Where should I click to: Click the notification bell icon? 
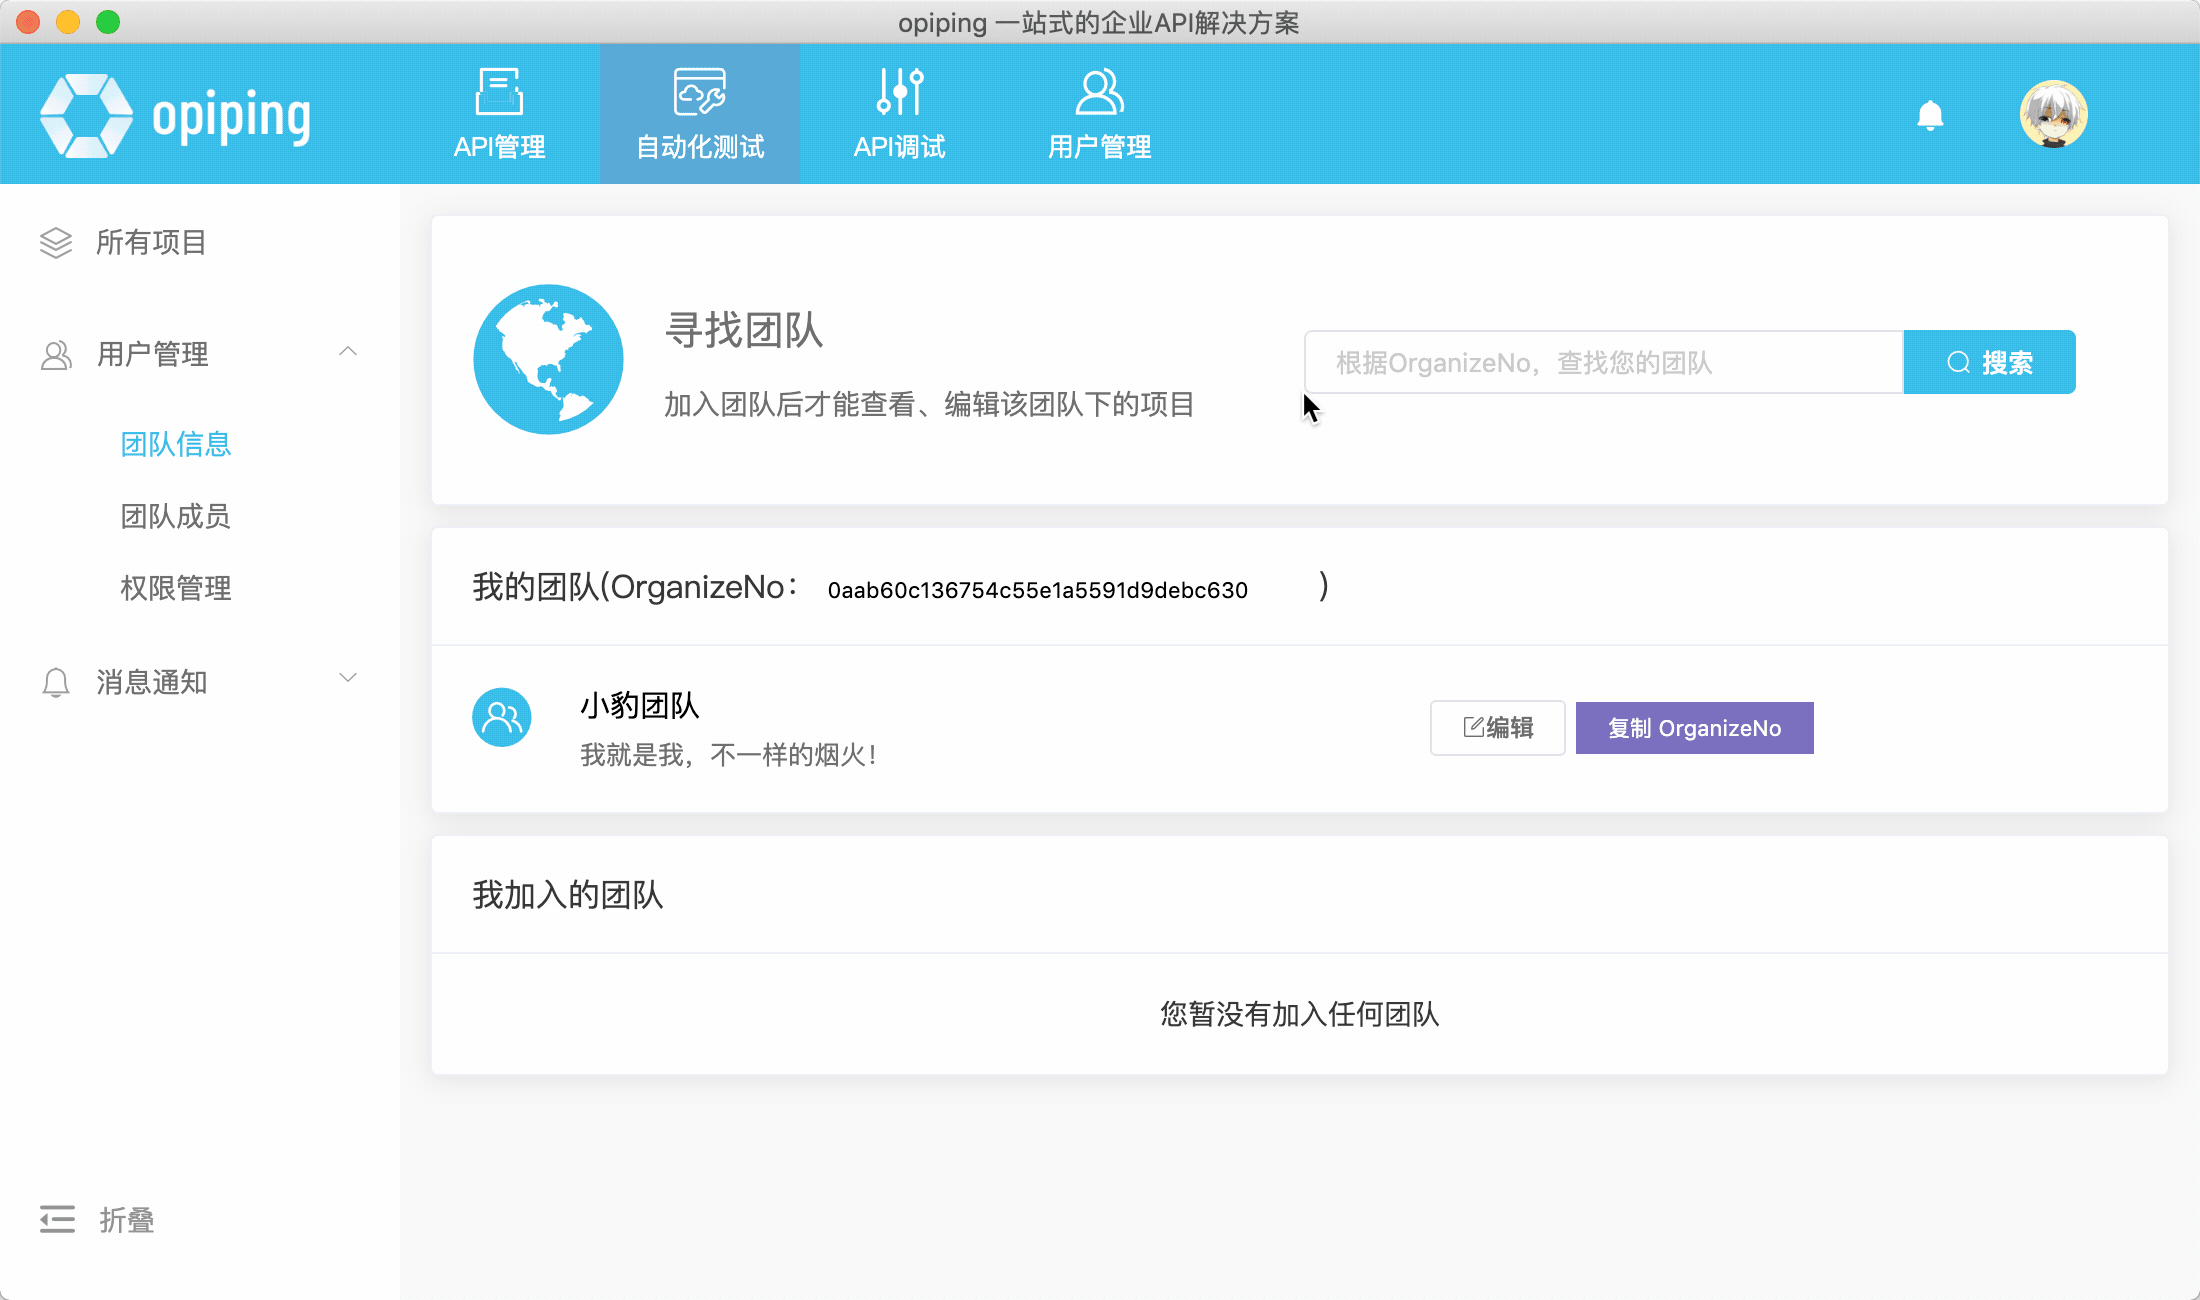tap(1930, 116)
